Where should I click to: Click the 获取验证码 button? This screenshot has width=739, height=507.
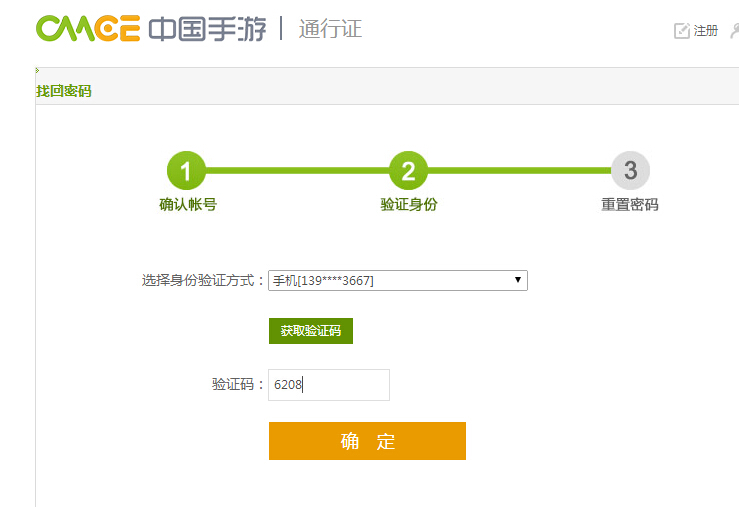point(311,331)
